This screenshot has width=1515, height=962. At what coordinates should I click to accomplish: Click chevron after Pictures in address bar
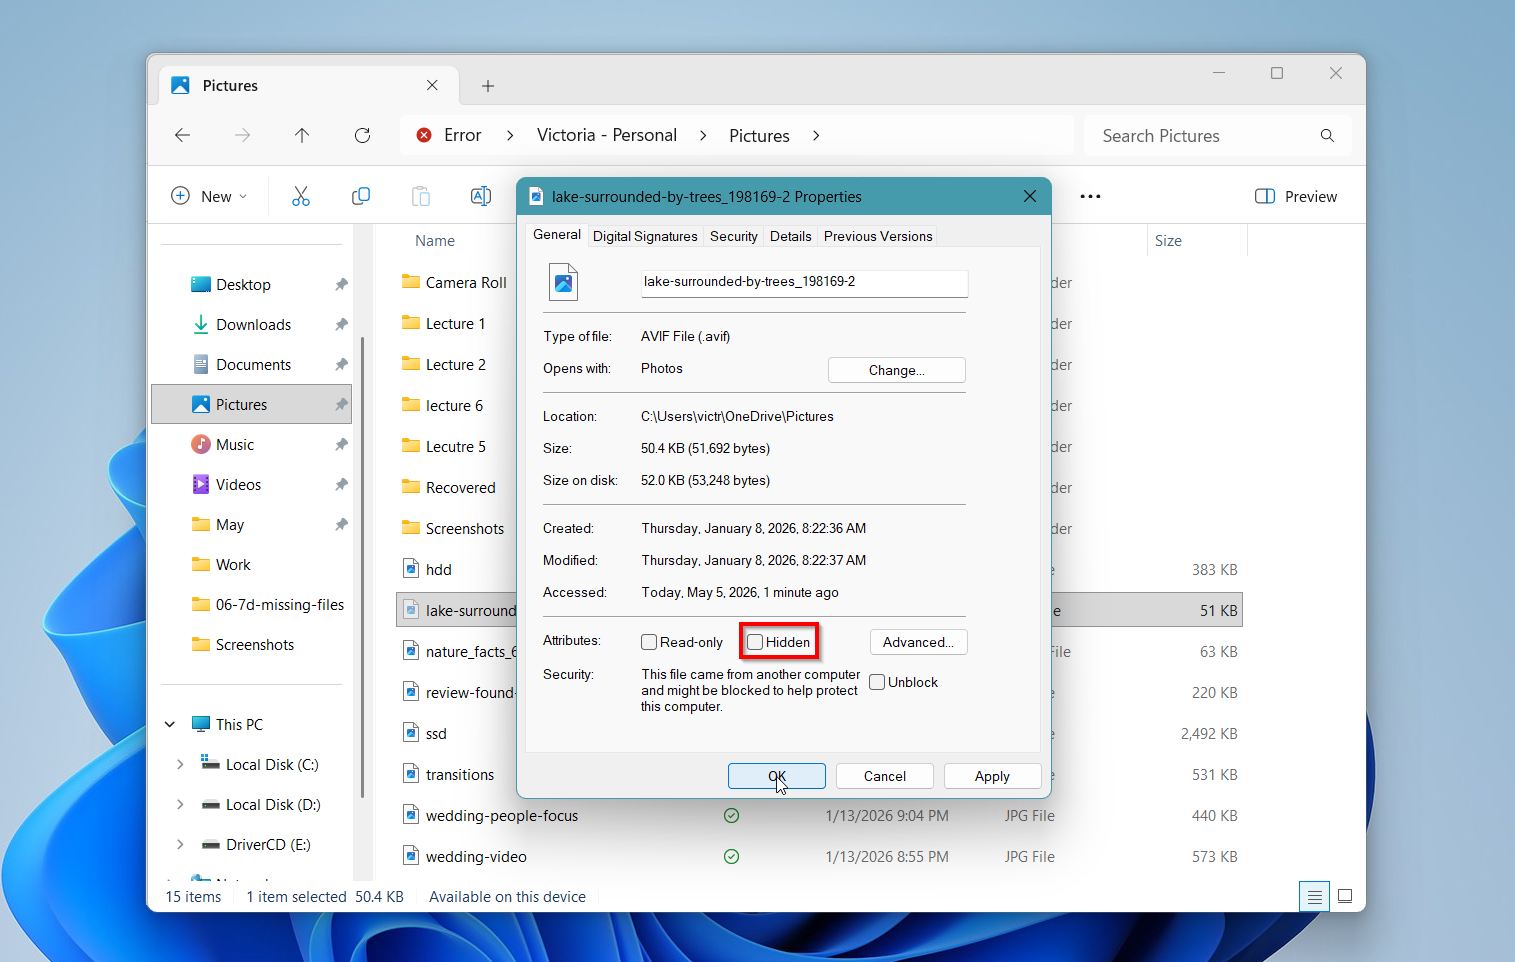[816, 135]
